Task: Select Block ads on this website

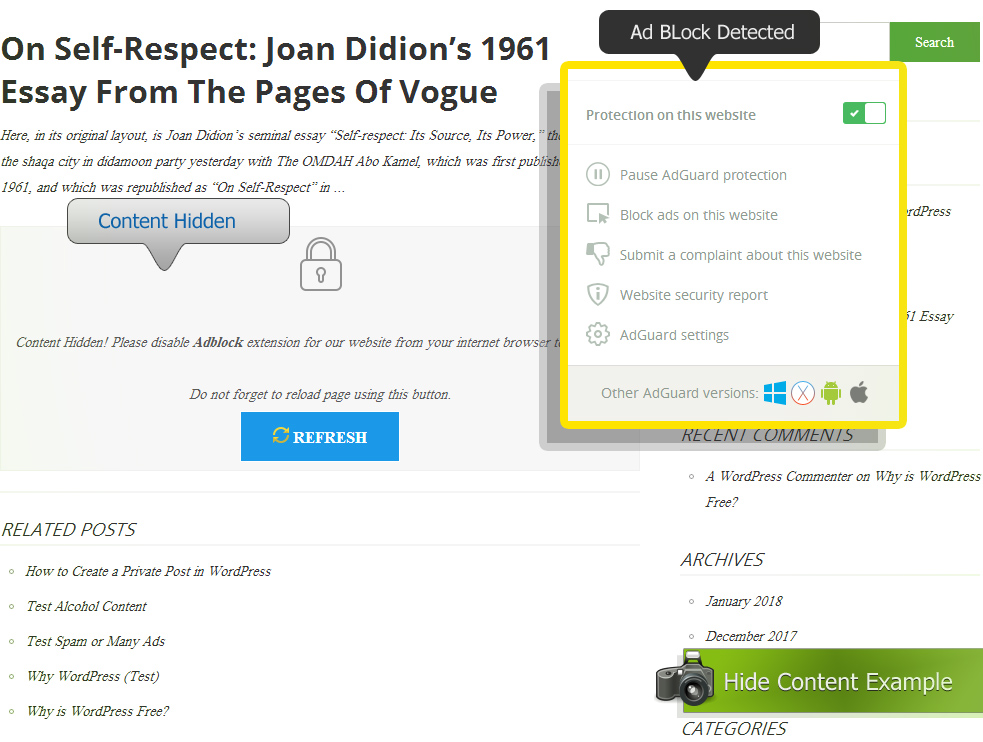Action: point(698,215)
